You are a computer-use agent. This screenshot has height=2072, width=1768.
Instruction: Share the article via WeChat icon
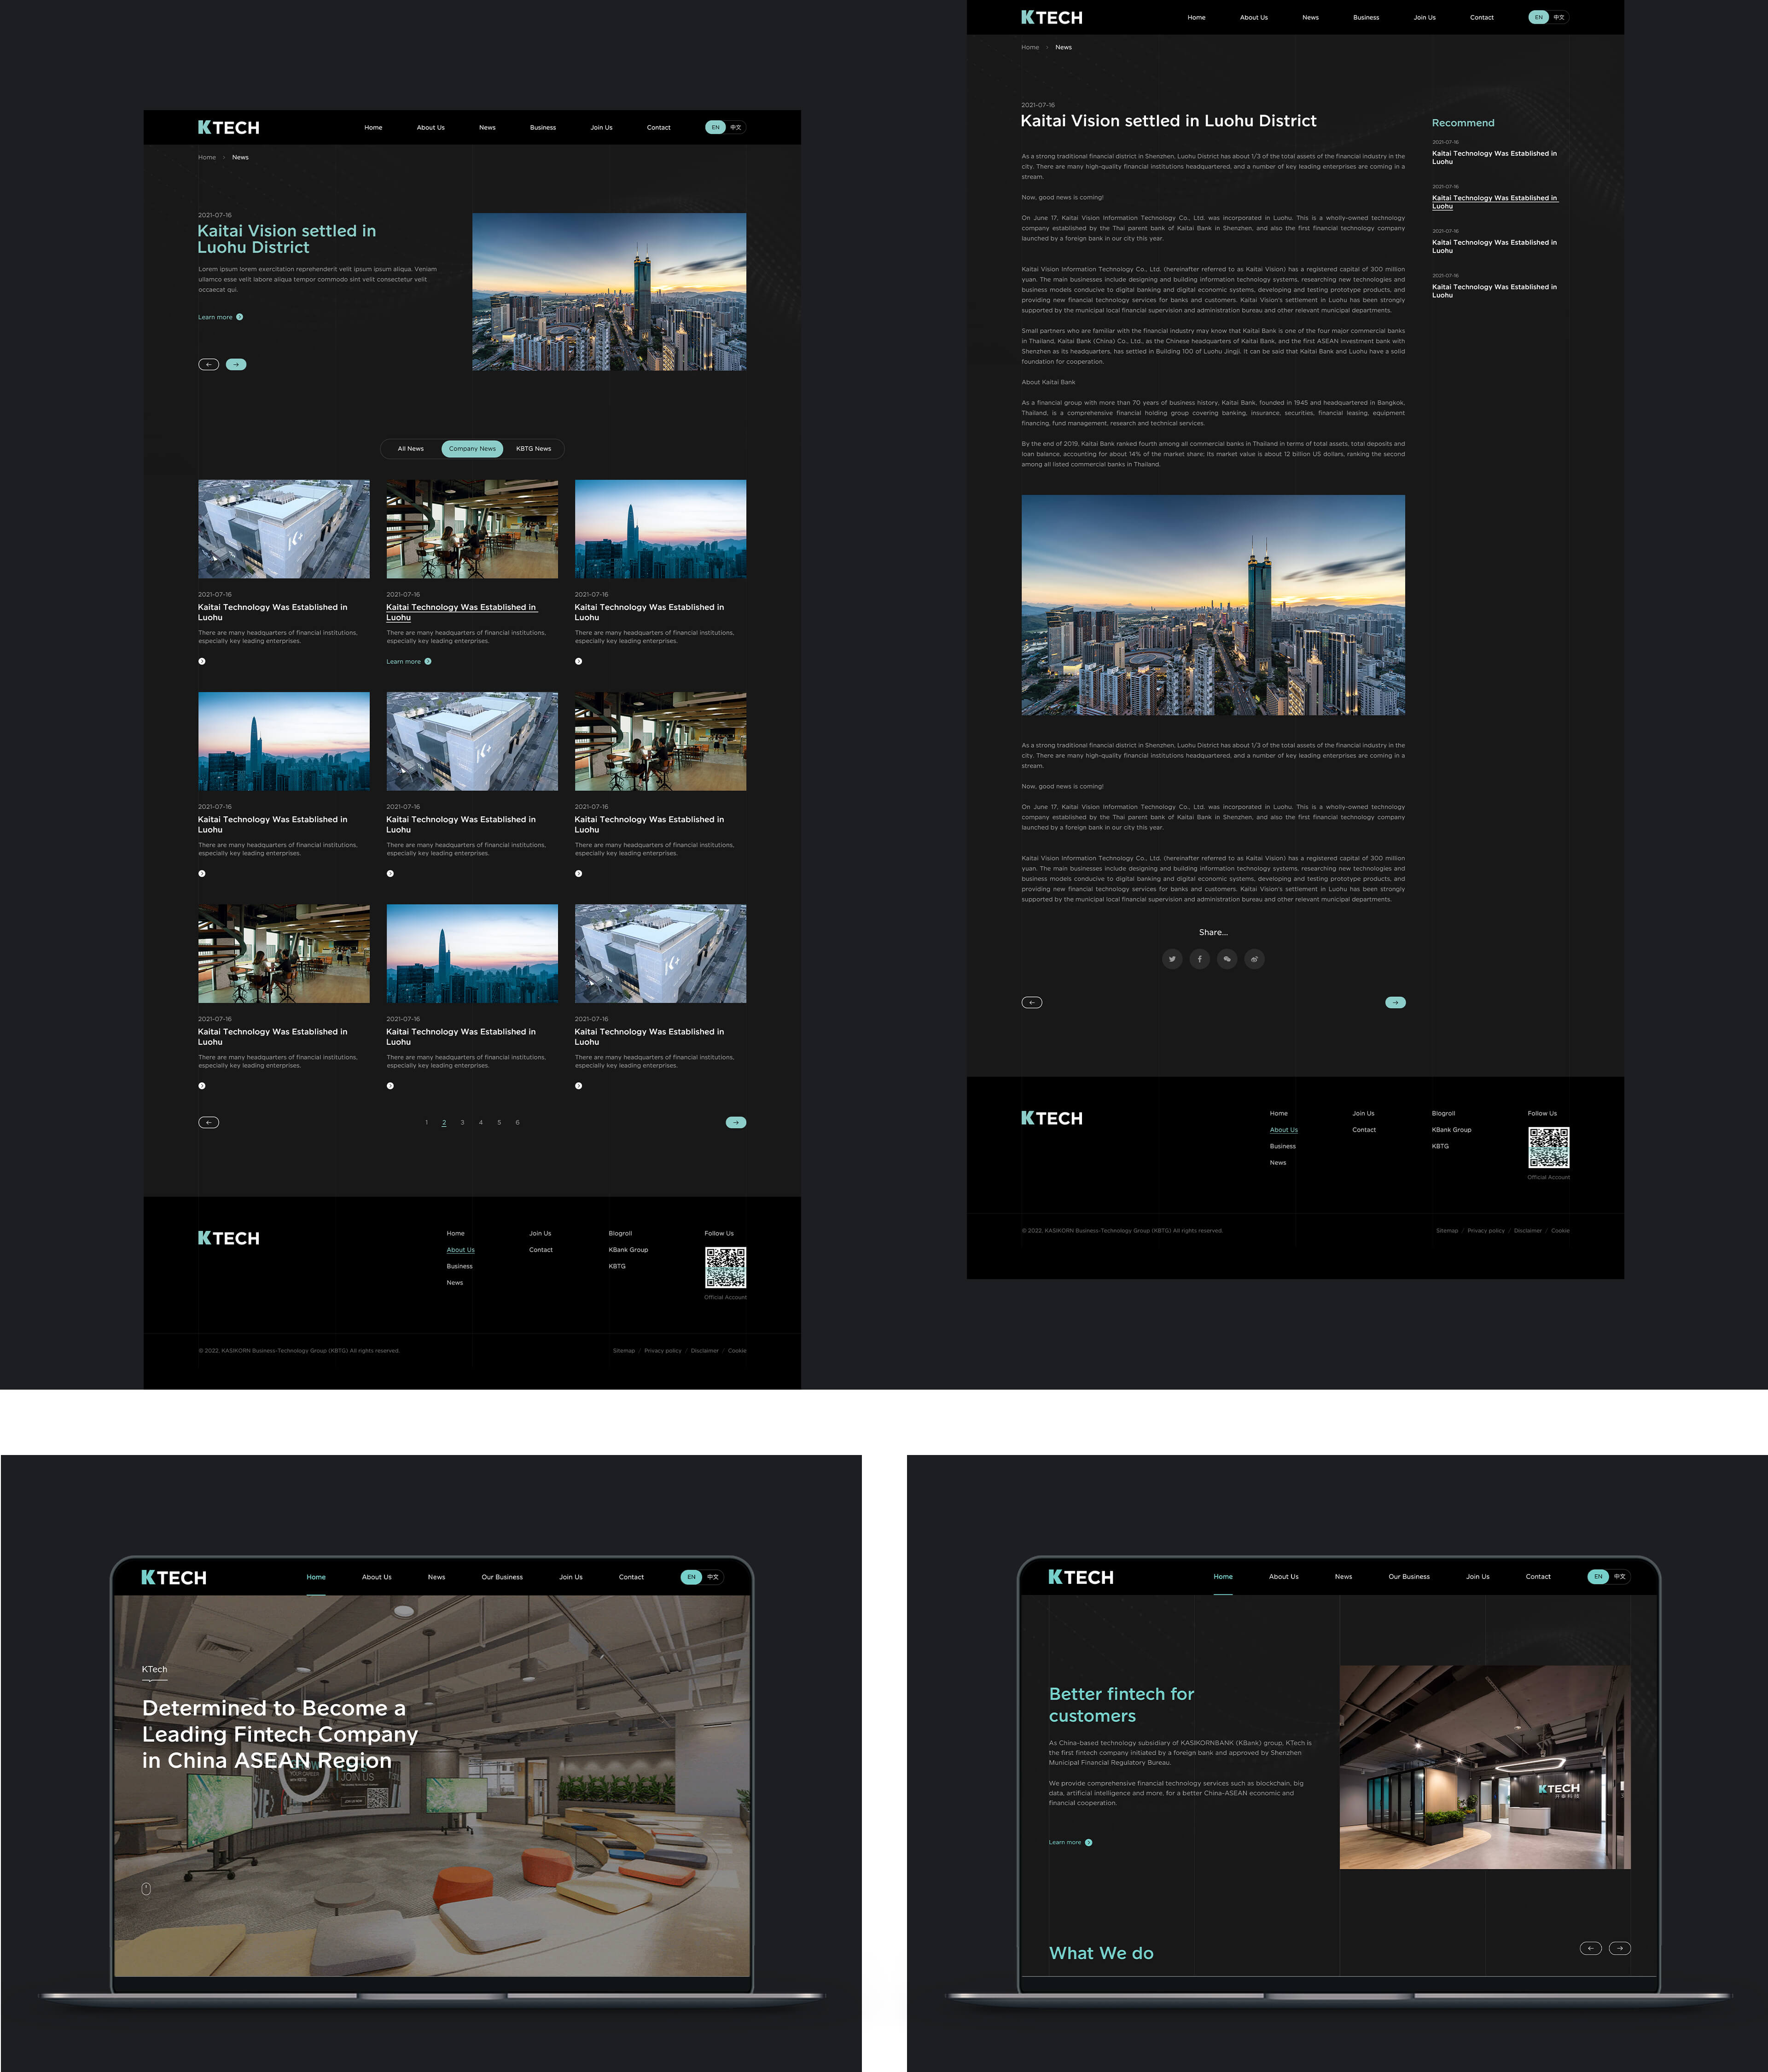pyautogui.click(x=1227, y=959)
